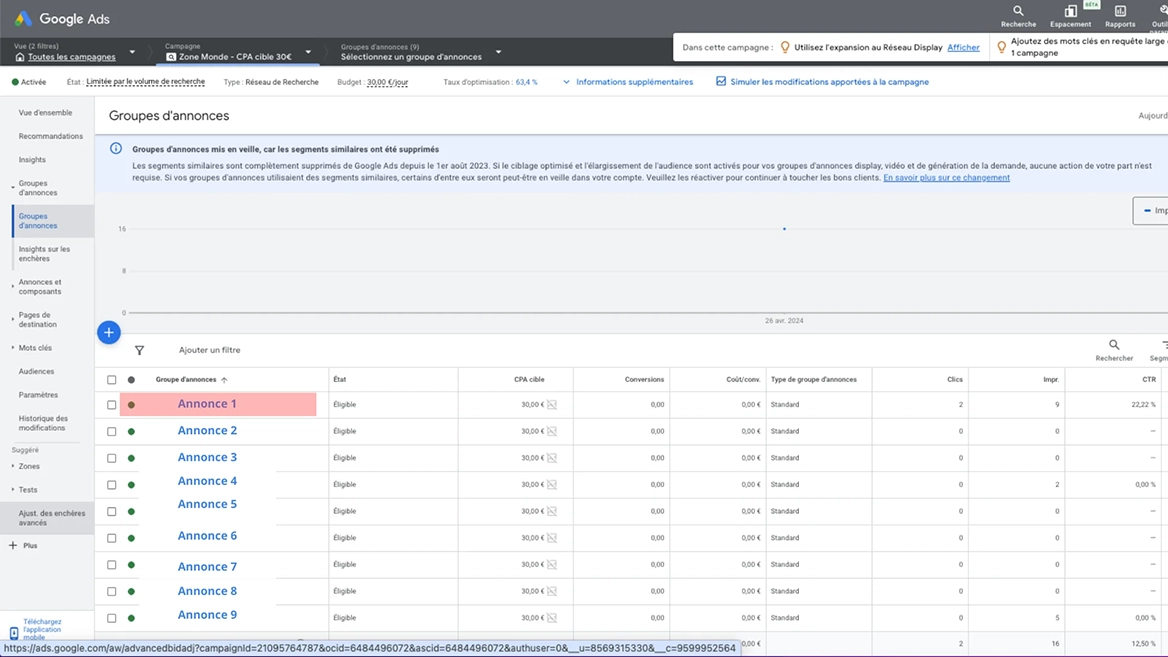The image size is (1168, 657).
Task: Click the lightbulb icon next to Réseau Display tip
Action: tap(784, 47)
